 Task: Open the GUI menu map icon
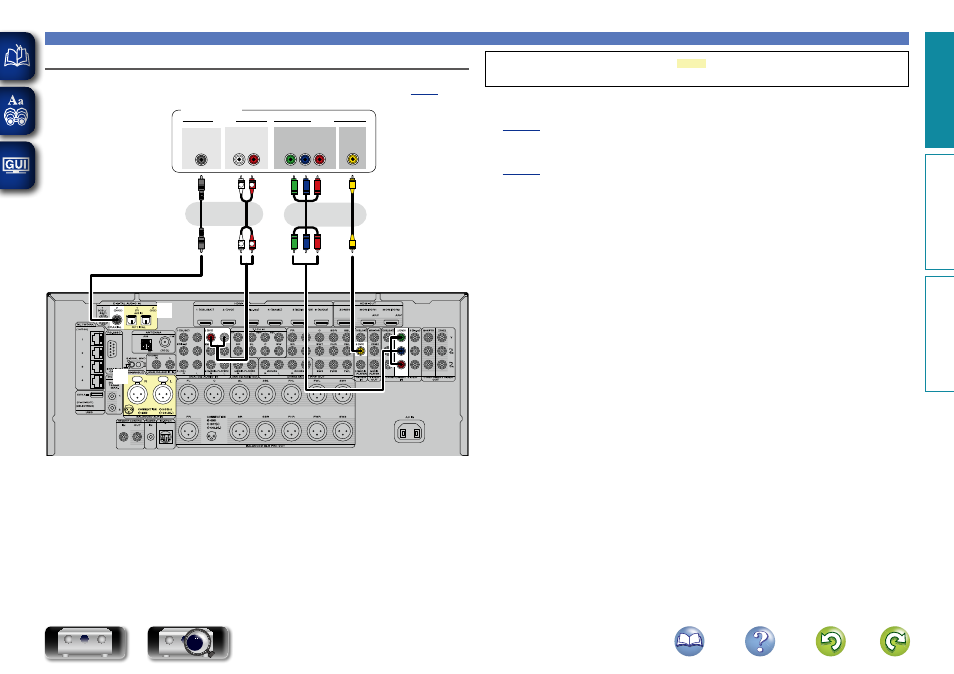[x=17, y=165]
